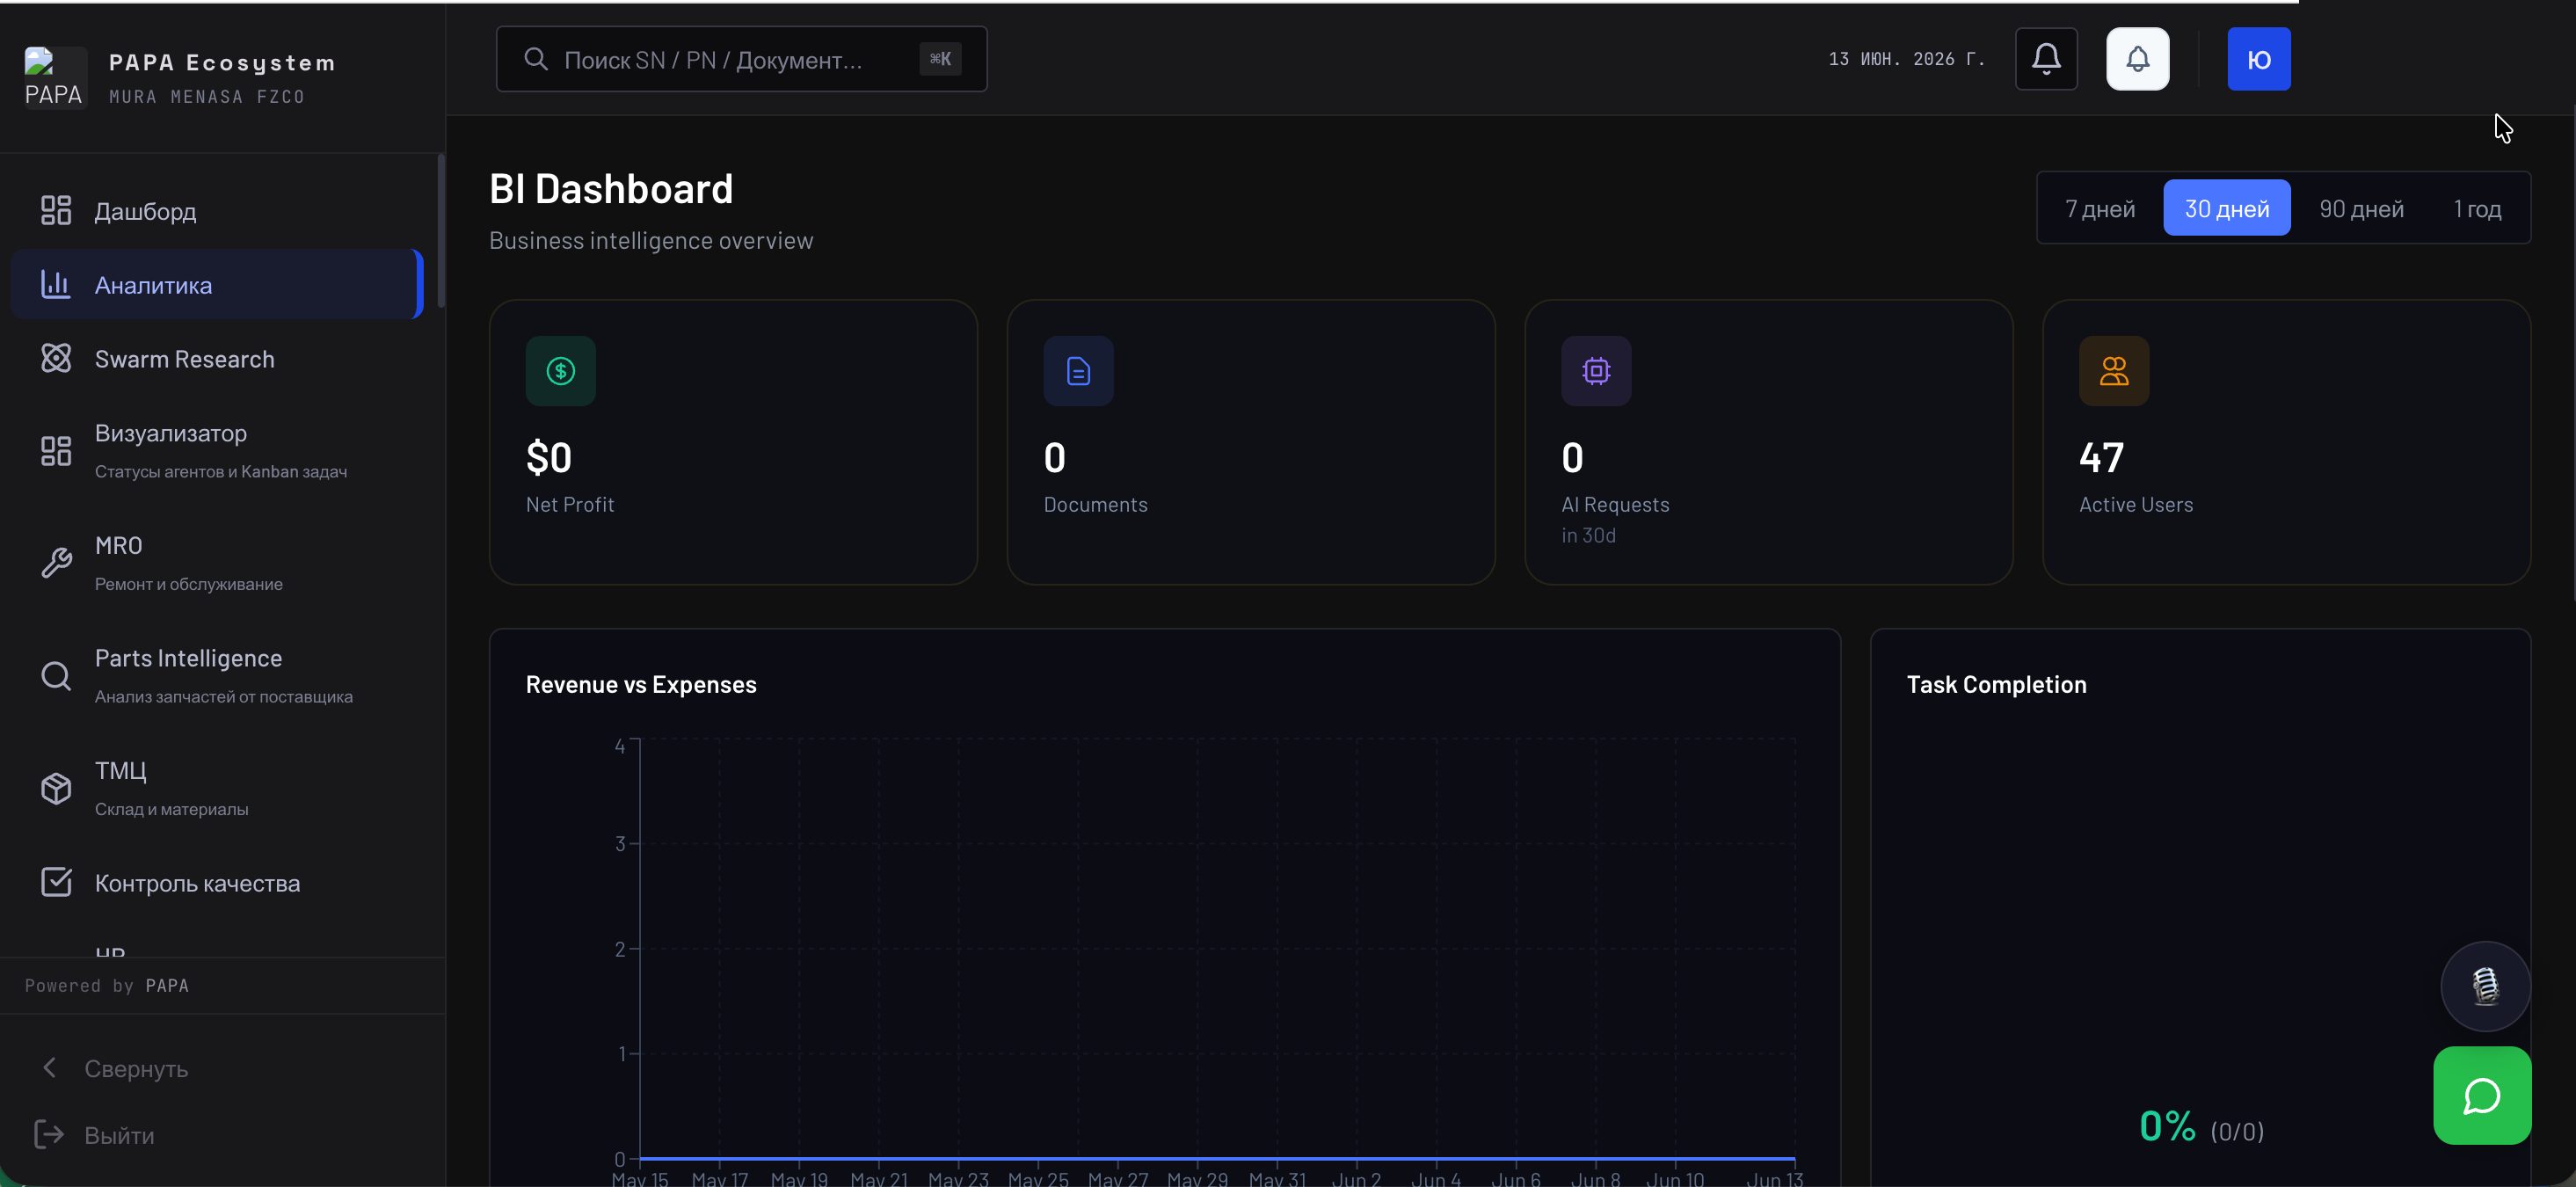Collapse sidebar with Свернуть

point(137,1068)
